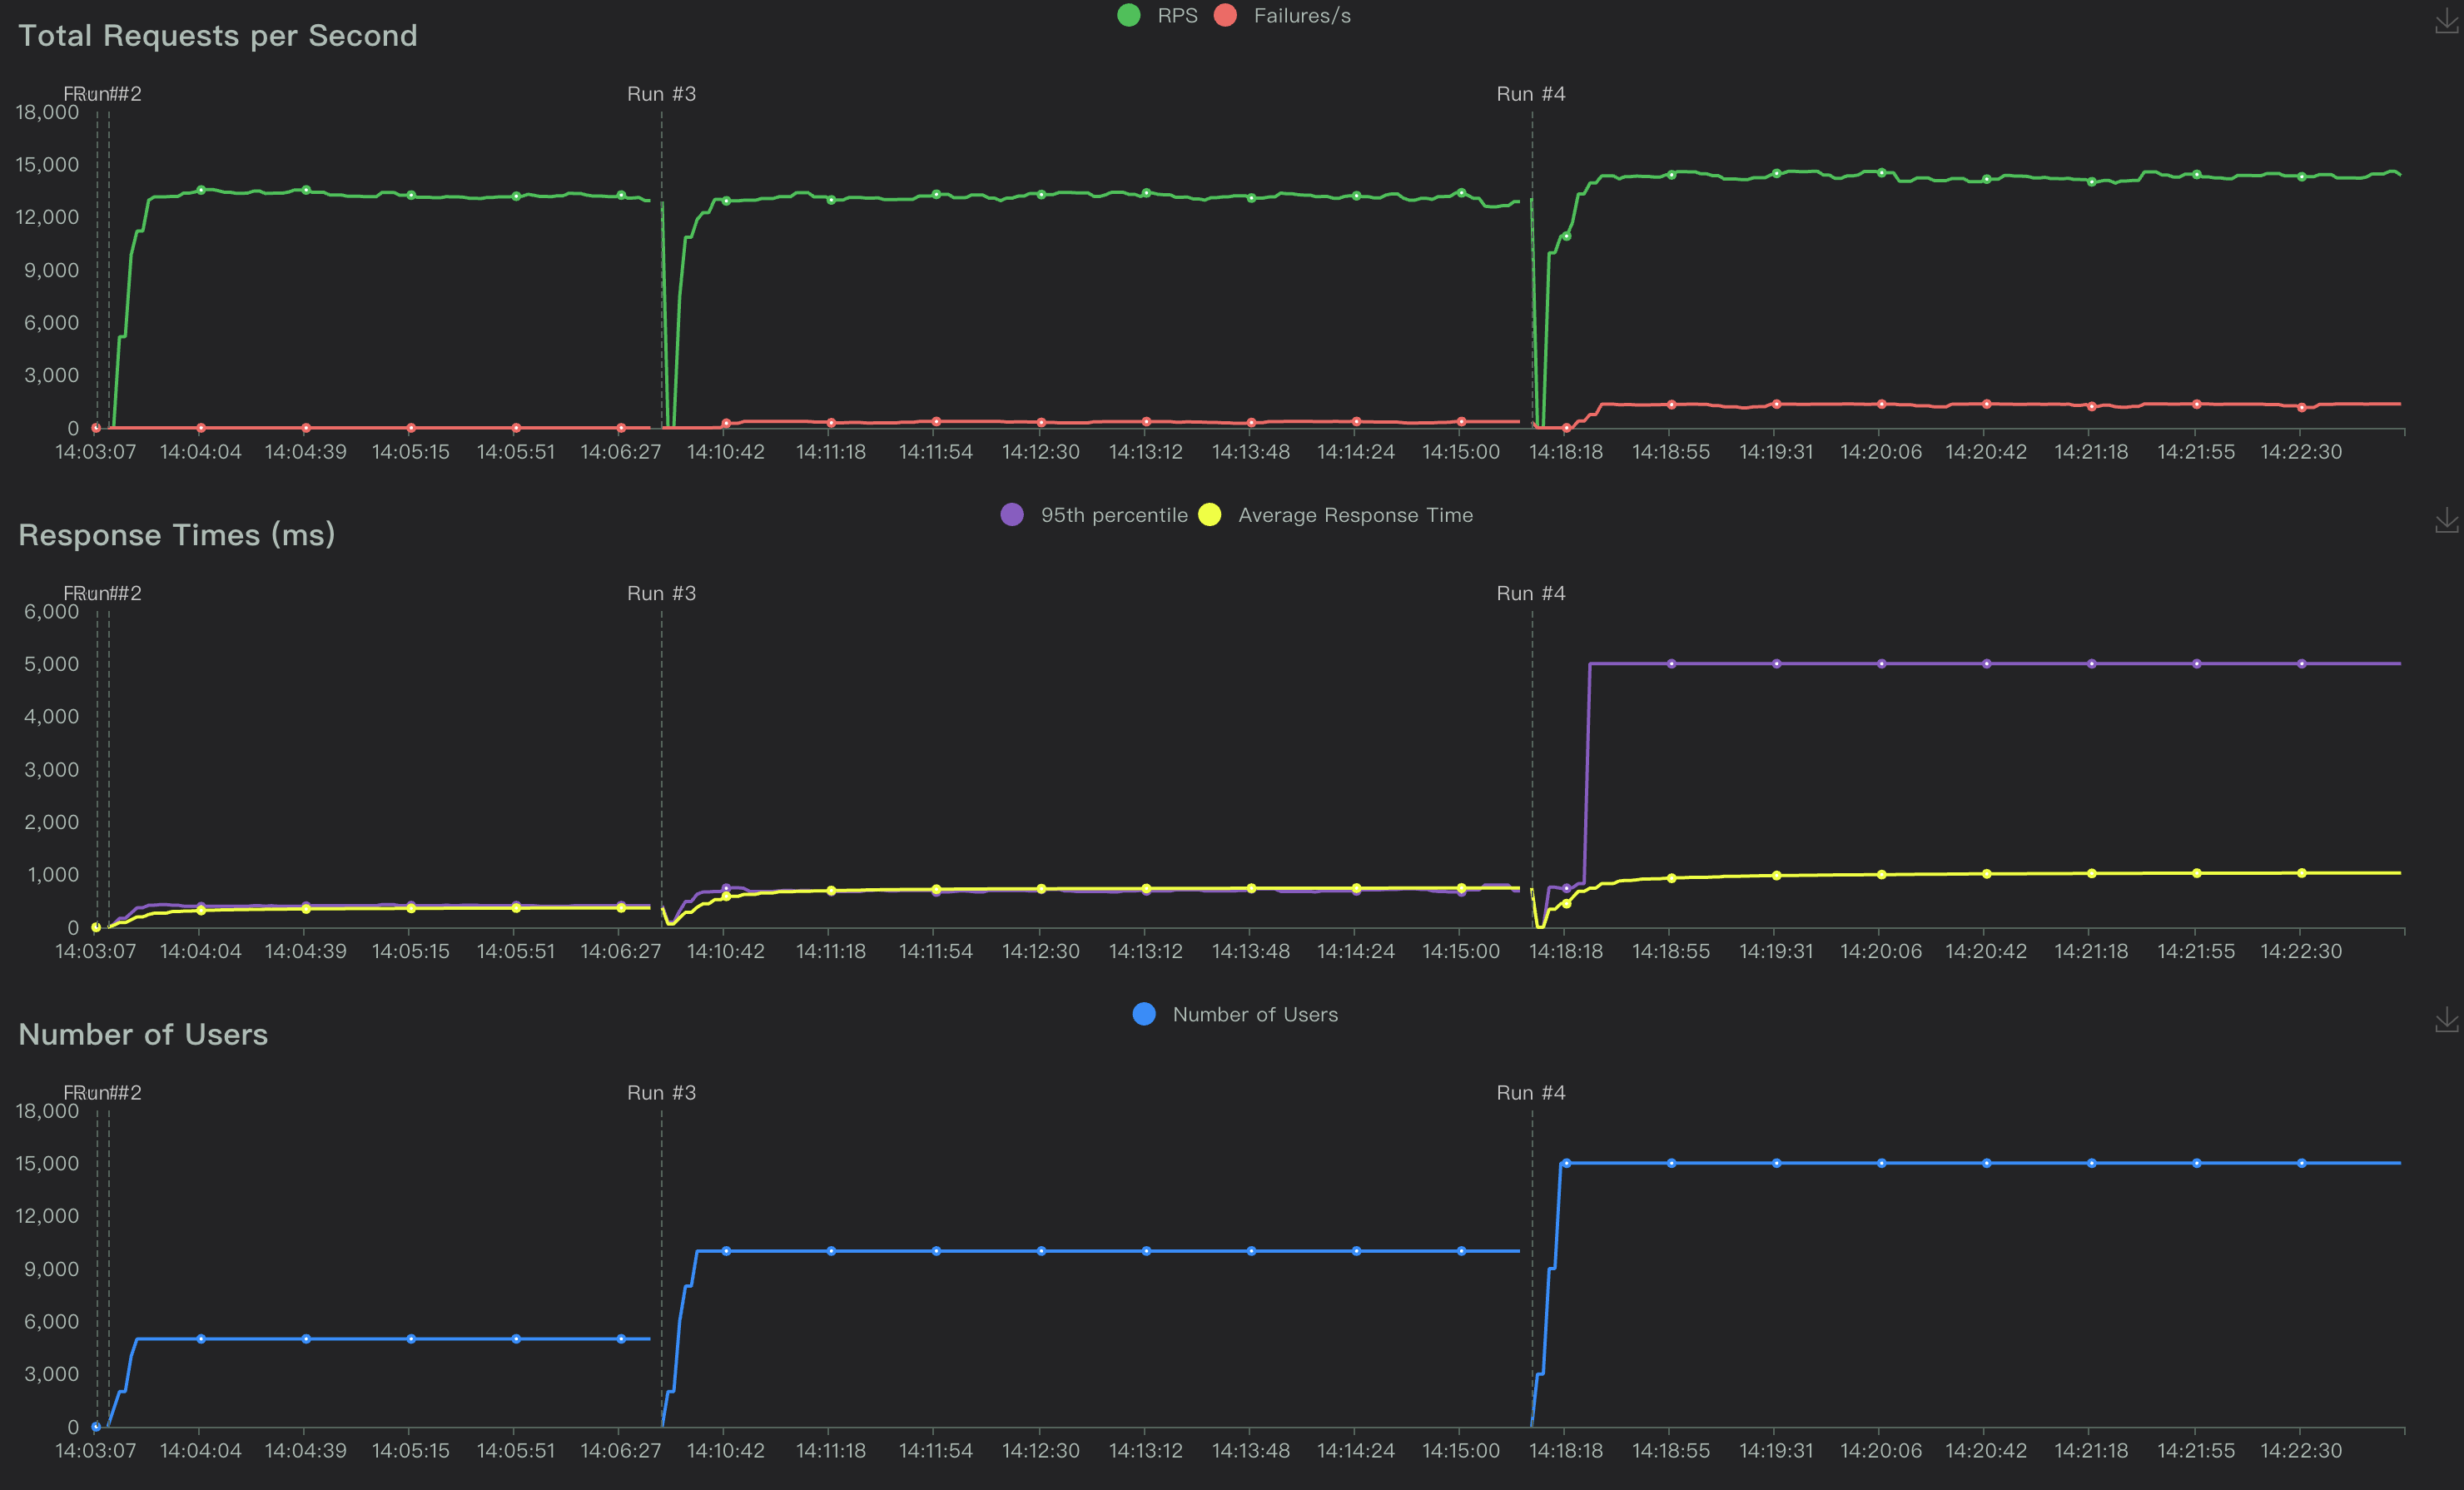Viewport: 2464px width, 1490px height.
Task: Toggle the 95th percentile legend entry
Action: coord(1113,515)
